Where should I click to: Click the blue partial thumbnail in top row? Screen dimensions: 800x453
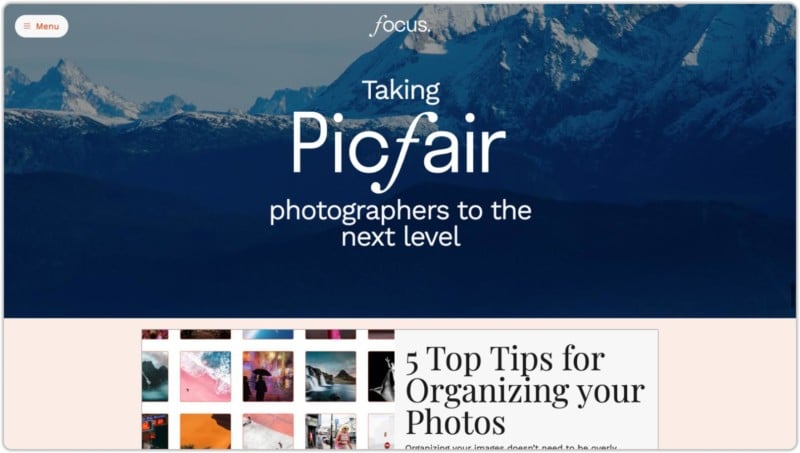click(x=268, y=334)
